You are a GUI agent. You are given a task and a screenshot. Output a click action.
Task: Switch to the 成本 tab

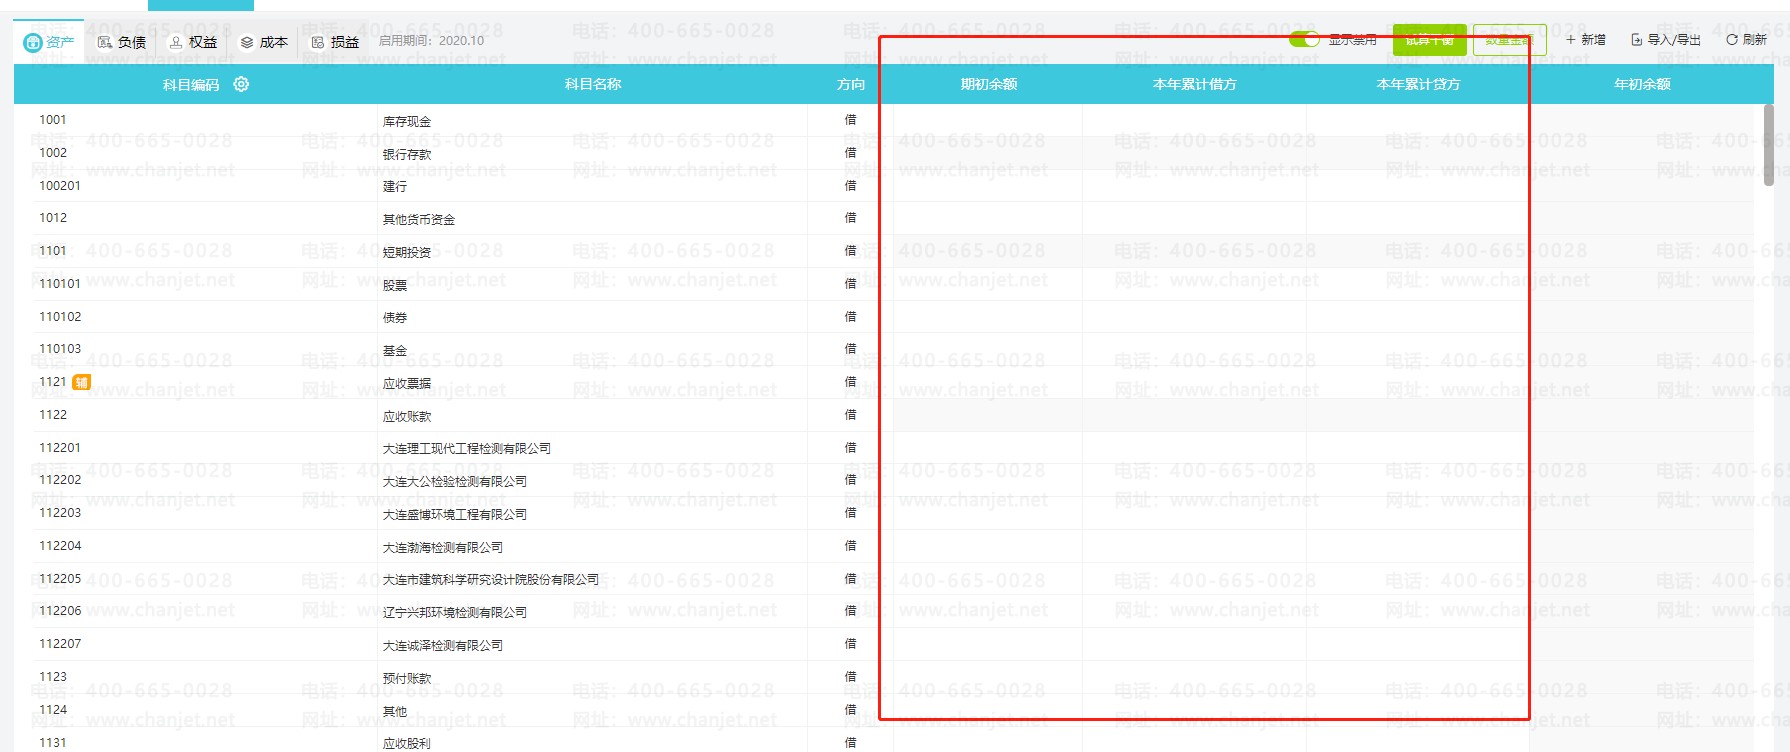pyautogui.click(x=264, y=42)
